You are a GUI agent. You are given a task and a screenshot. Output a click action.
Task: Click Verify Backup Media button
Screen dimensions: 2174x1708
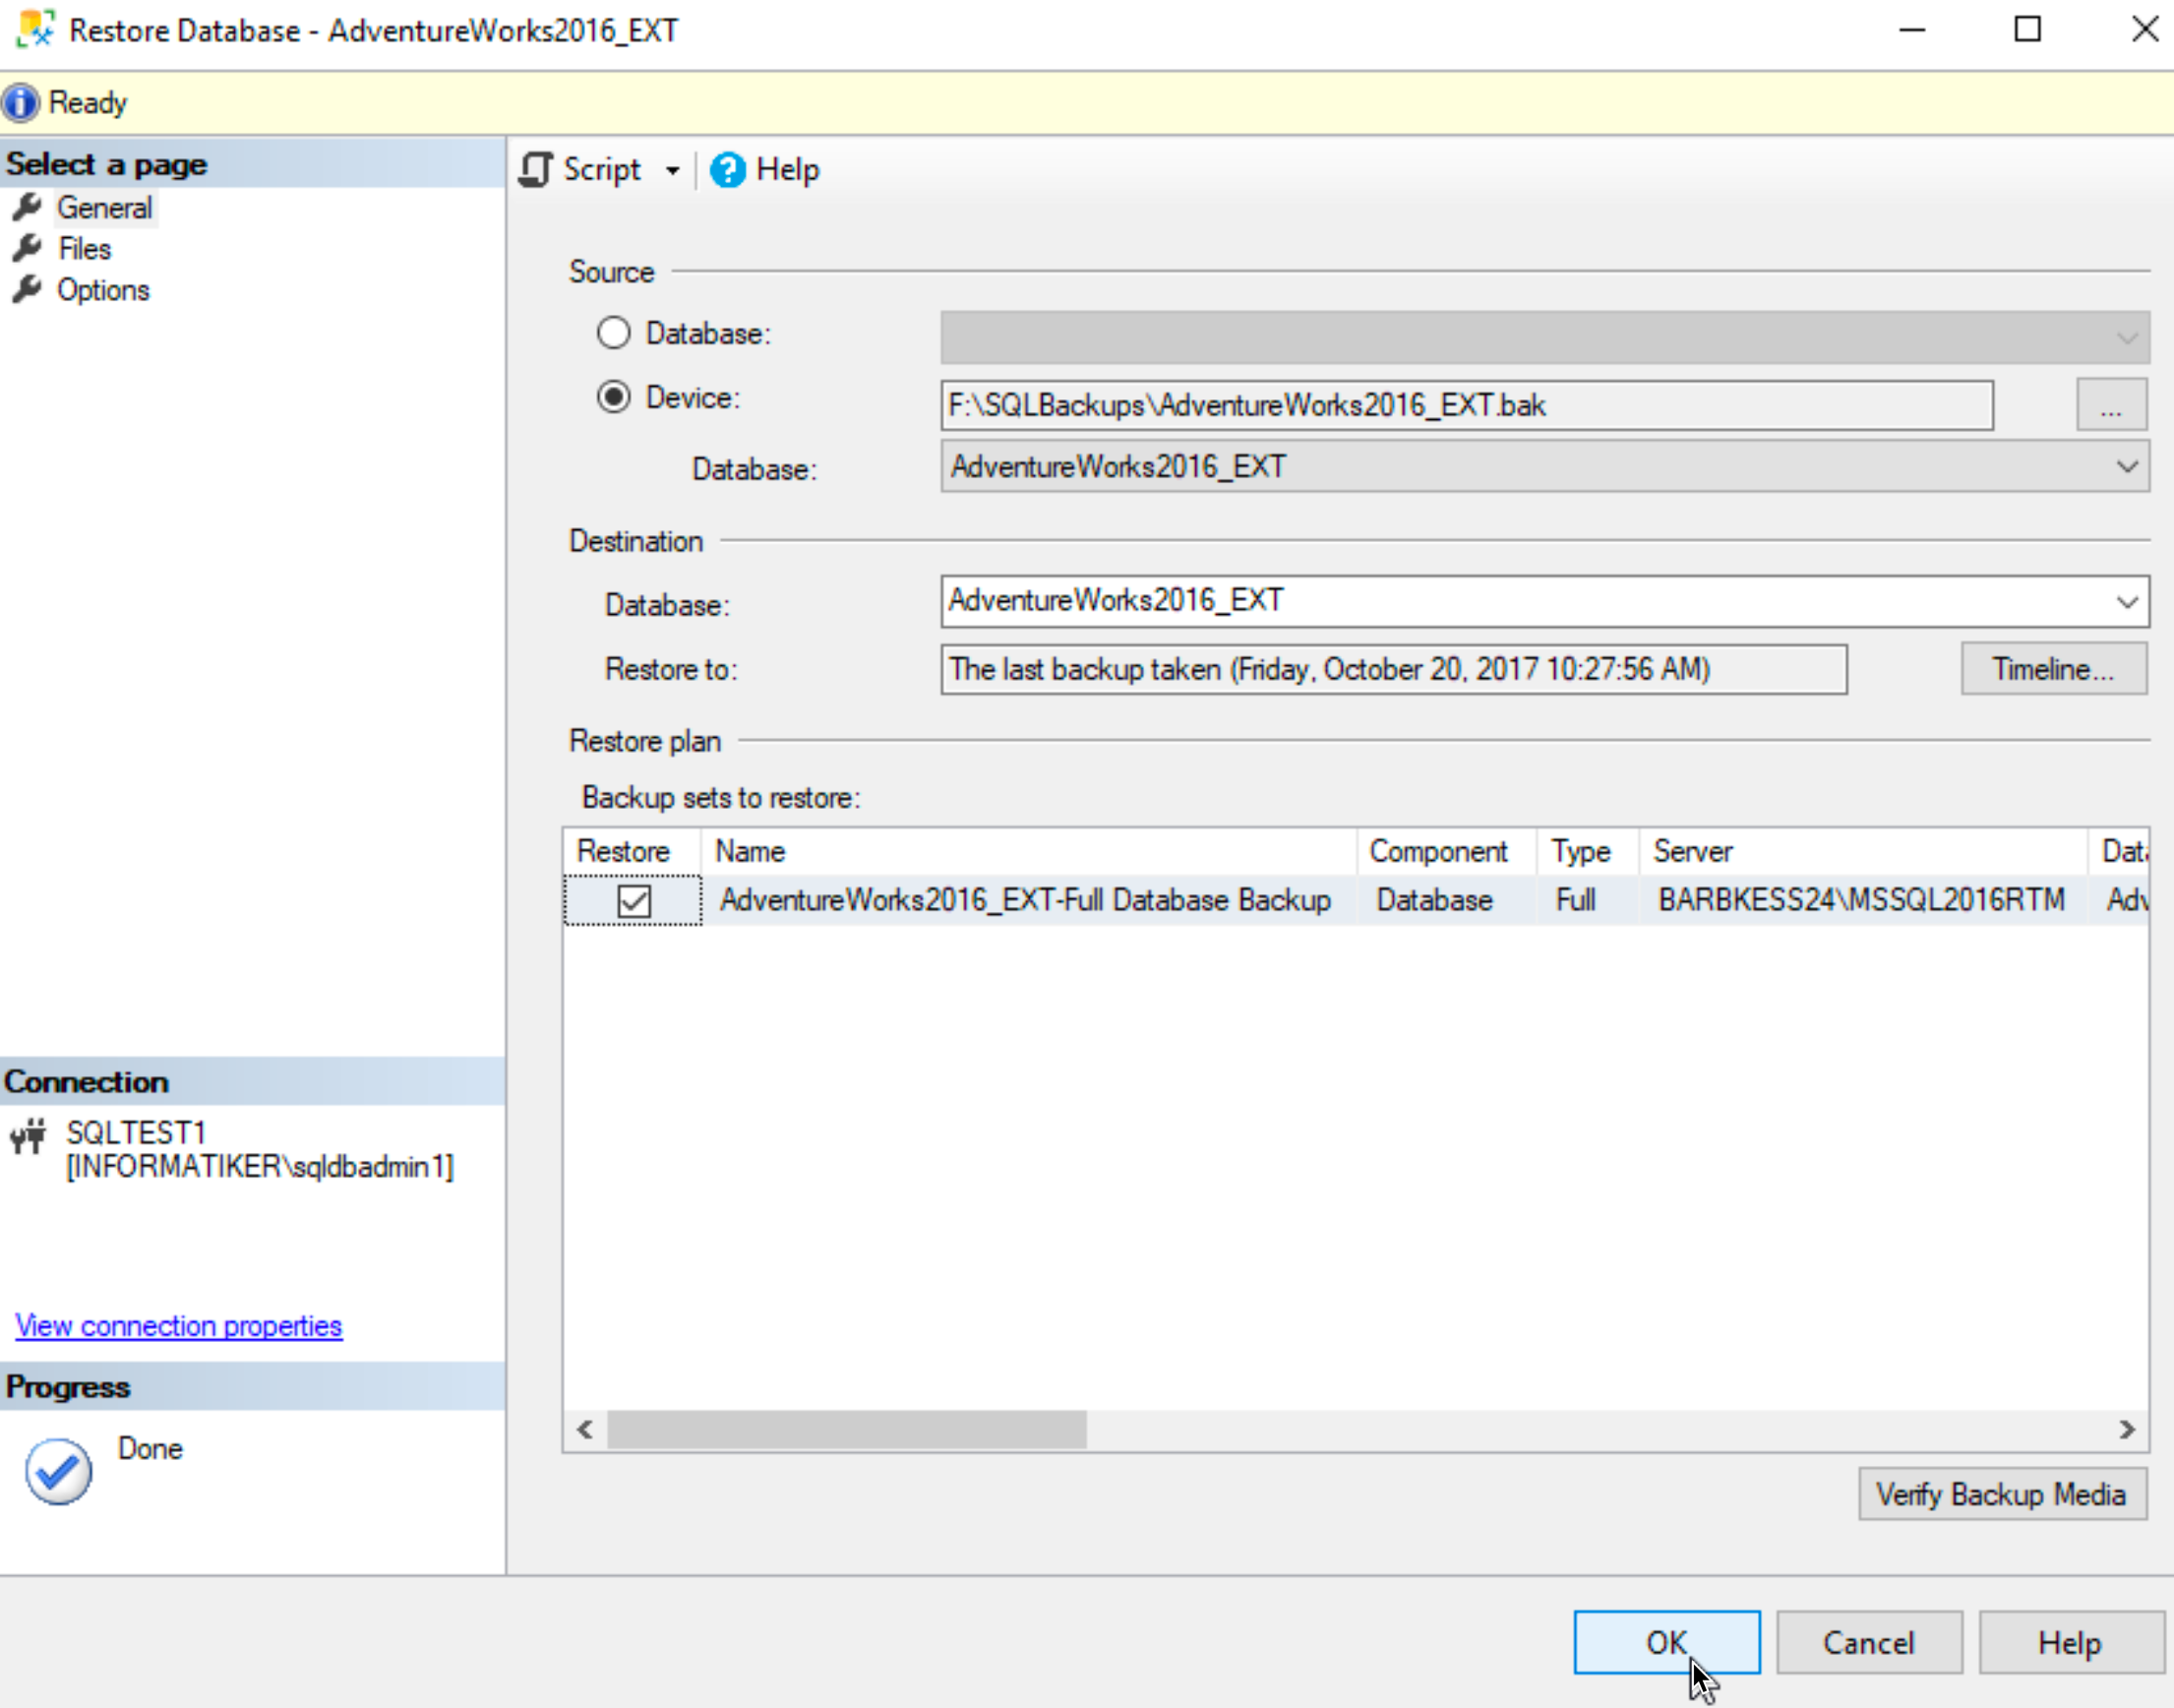2001,1494
